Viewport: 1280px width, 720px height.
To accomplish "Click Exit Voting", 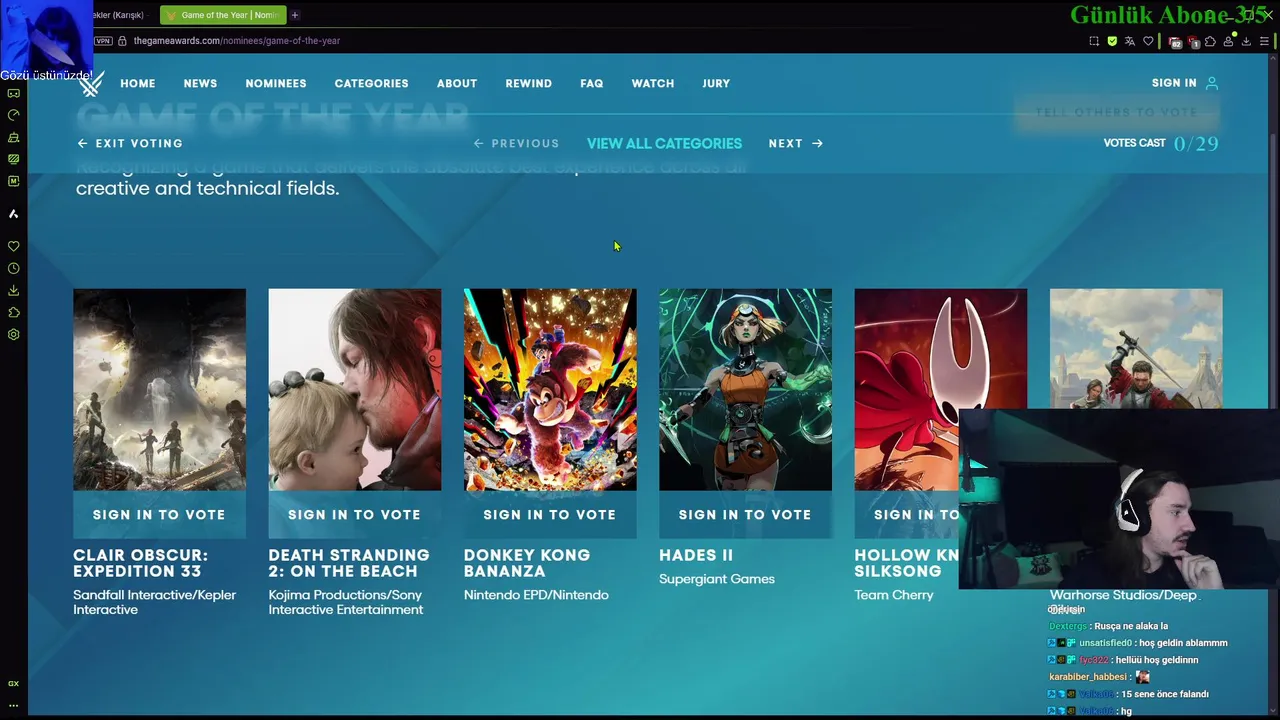I will 130,143.
